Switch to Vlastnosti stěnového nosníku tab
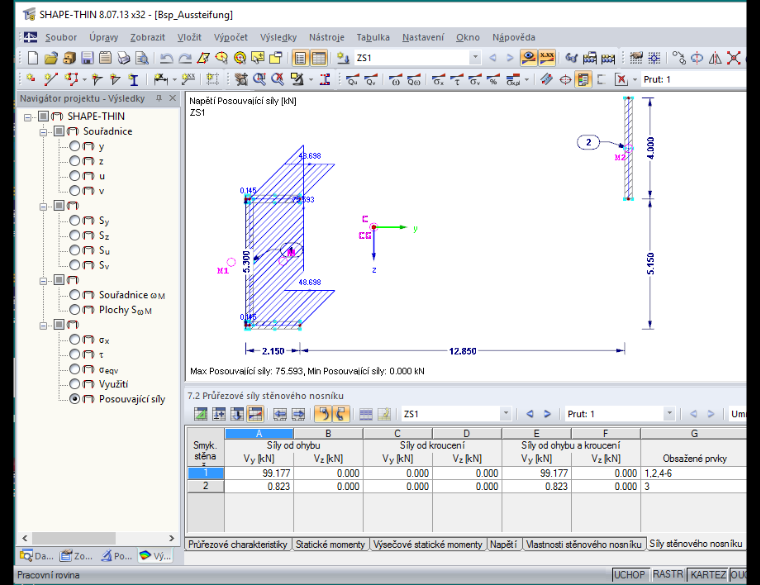The height and width of the screenshot is (585, 760). click(584, 544)
